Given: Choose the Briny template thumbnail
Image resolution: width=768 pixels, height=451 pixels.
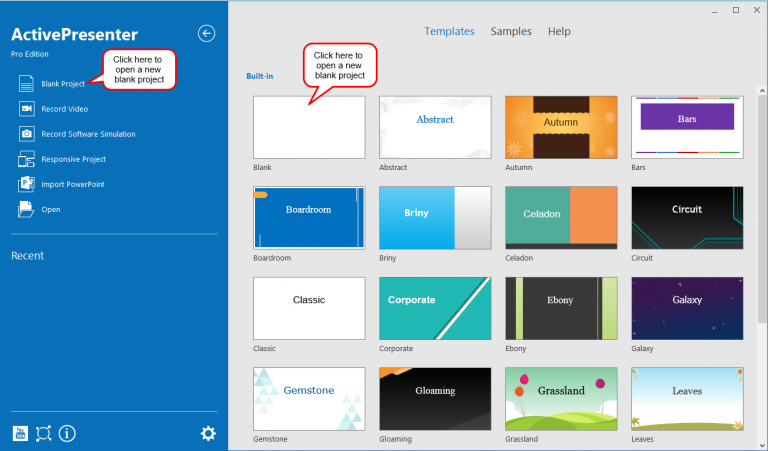Looking at the screenshot, I should click(435, 217).
